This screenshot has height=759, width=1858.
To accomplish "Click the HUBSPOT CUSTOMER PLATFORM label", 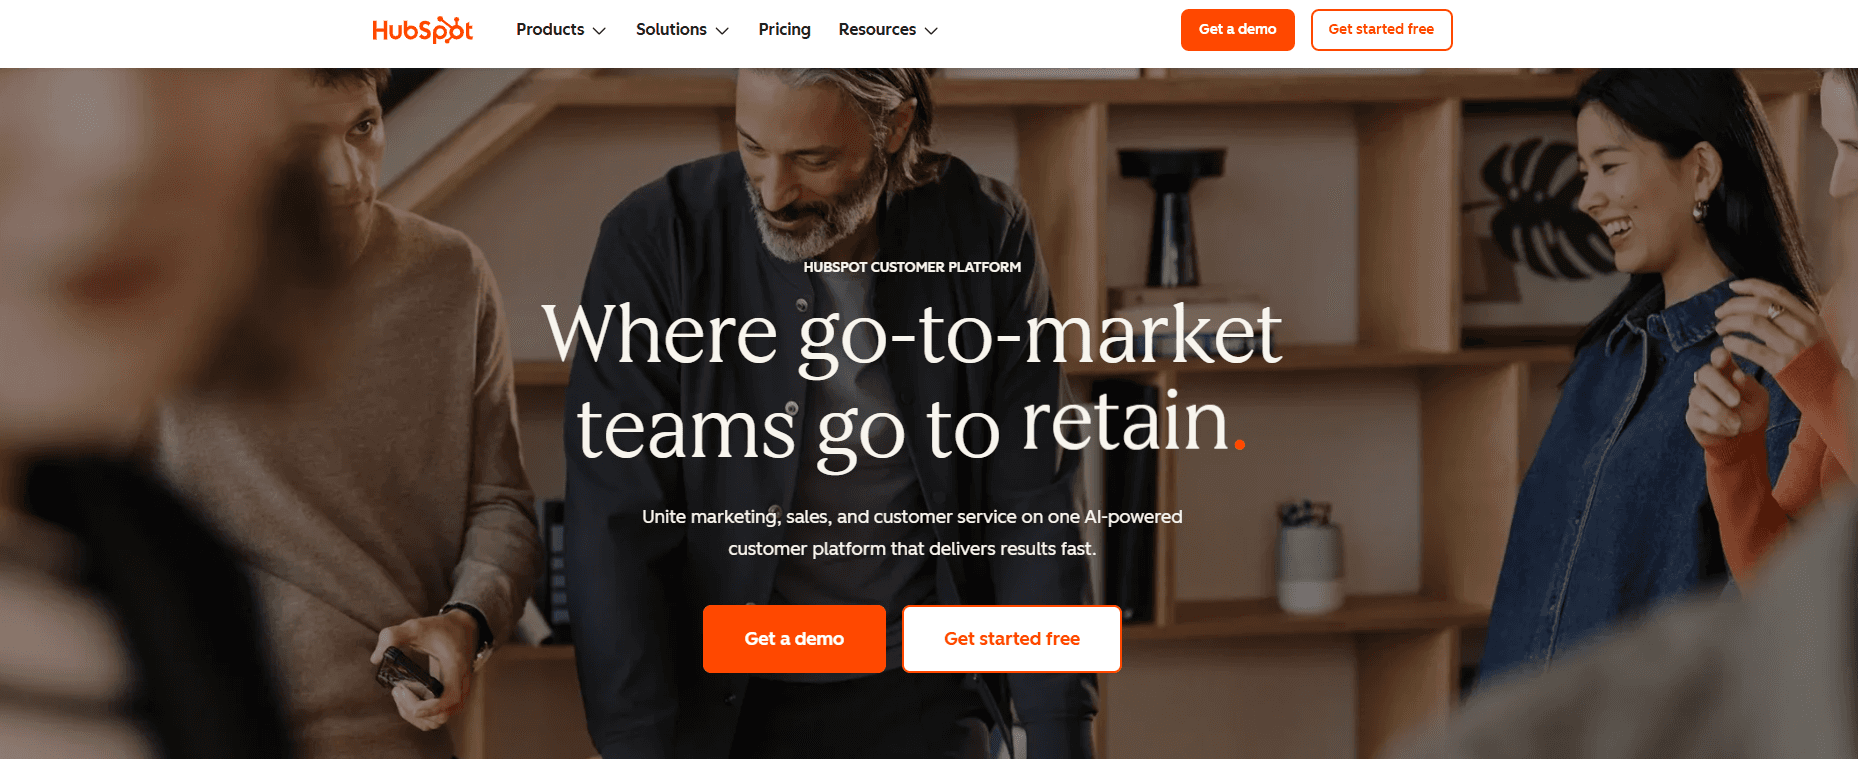I will [912, 267].
